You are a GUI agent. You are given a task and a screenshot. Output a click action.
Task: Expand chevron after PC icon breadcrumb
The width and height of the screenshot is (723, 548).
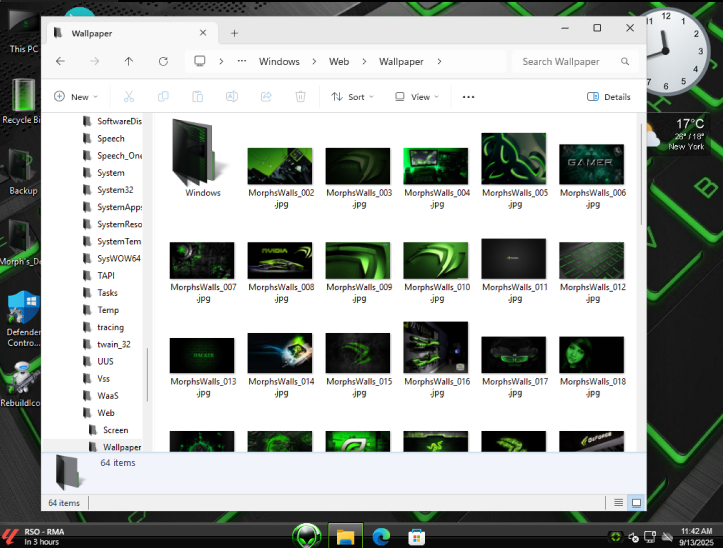[x=221, y=61]
